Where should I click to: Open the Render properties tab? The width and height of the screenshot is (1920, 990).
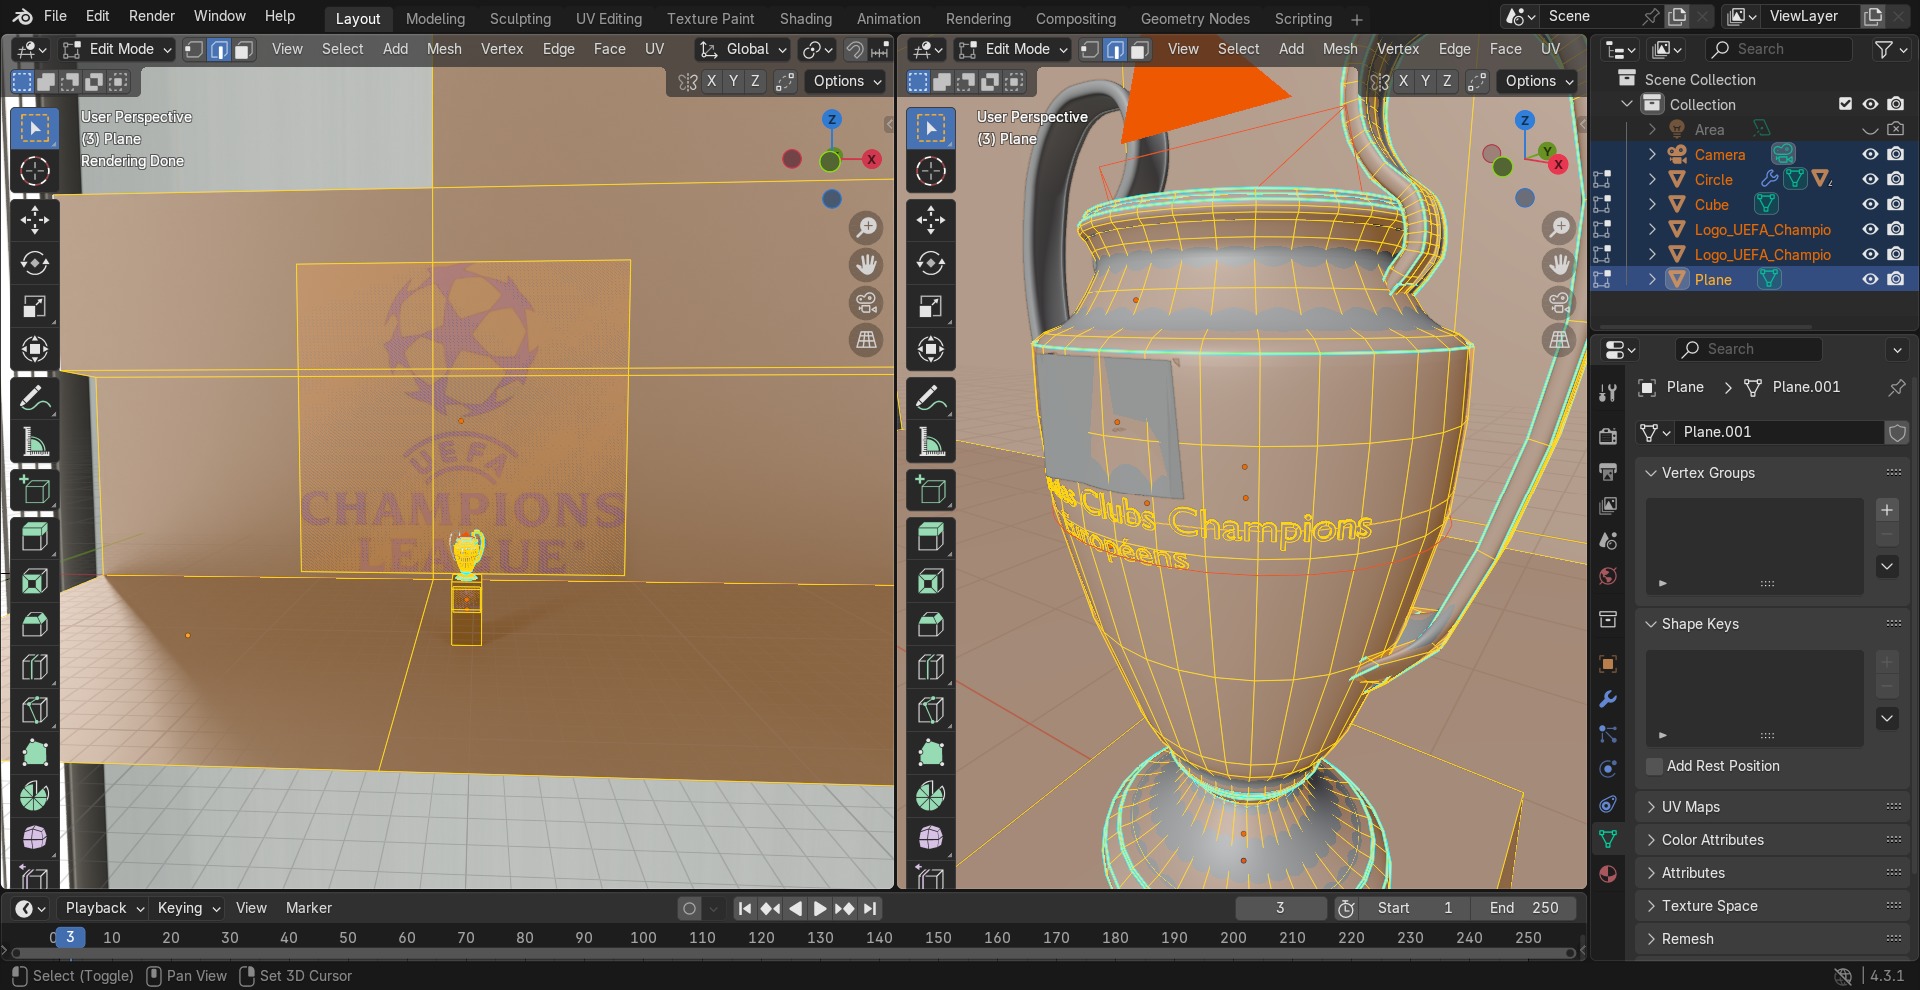pos(1608,436)
